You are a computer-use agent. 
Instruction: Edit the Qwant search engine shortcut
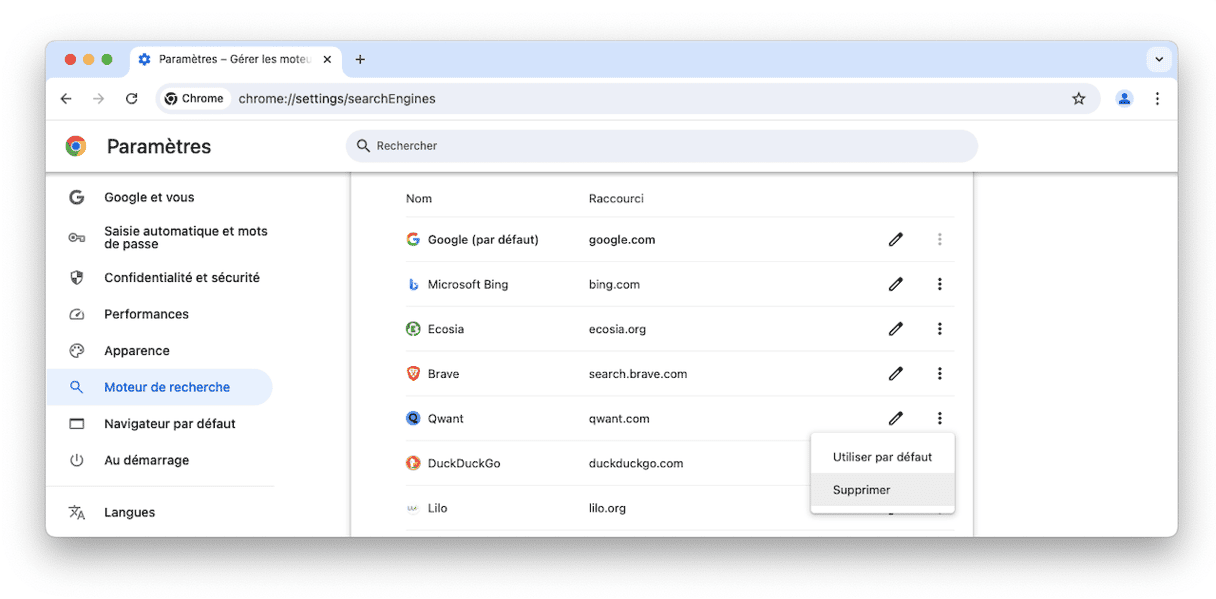(895, 418)
